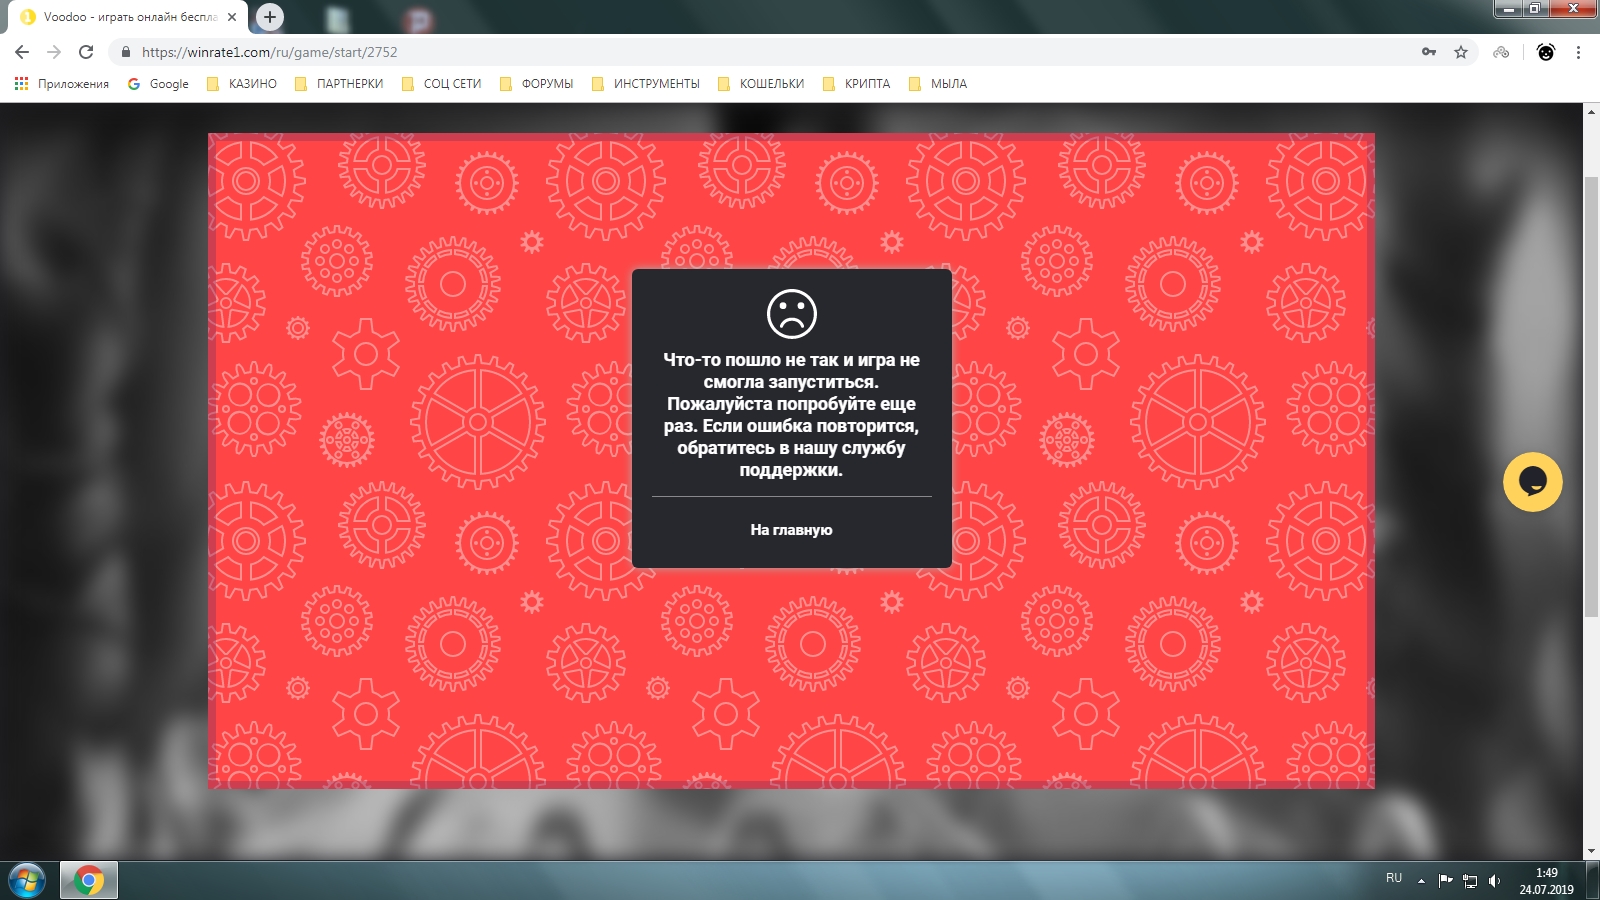View site security info via lock icon

pos(126,52)
